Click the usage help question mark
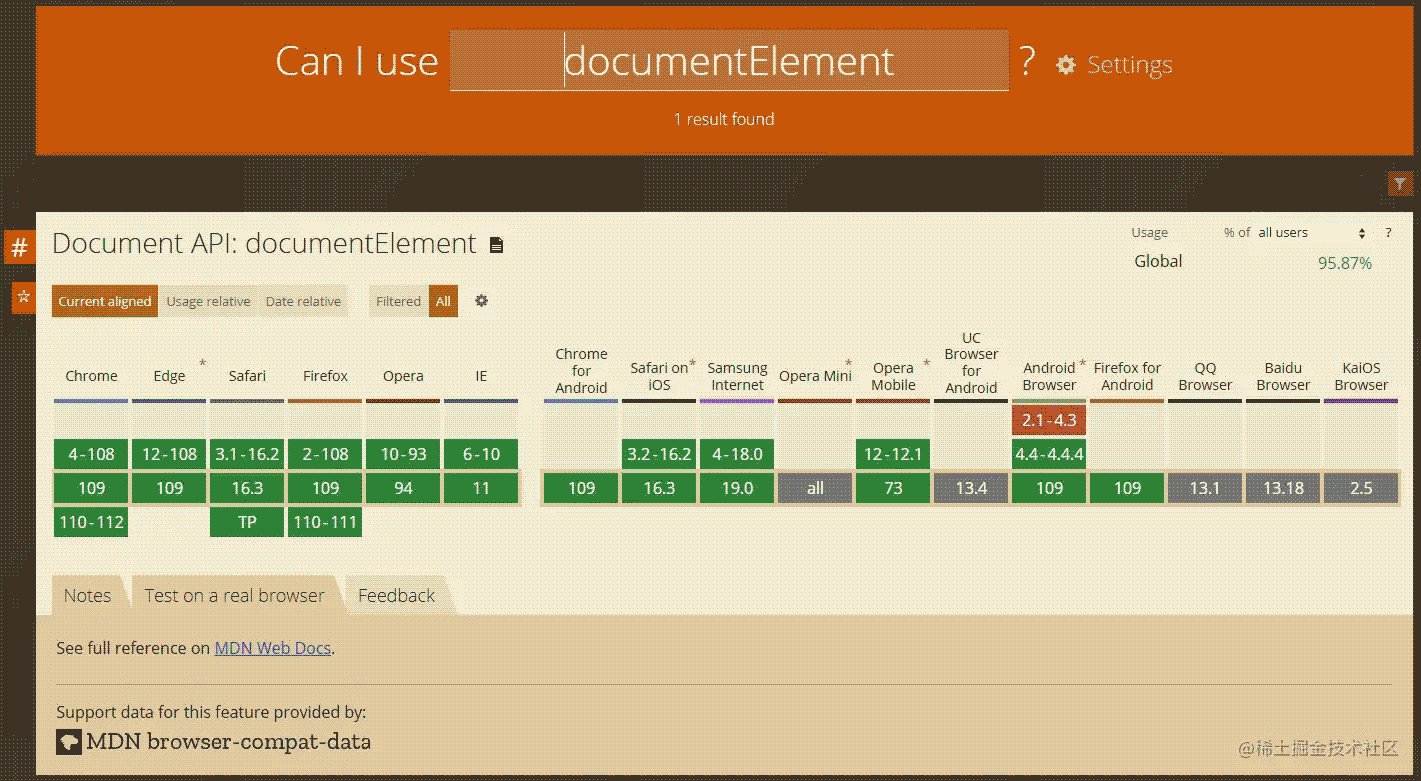 [1388, 233]
